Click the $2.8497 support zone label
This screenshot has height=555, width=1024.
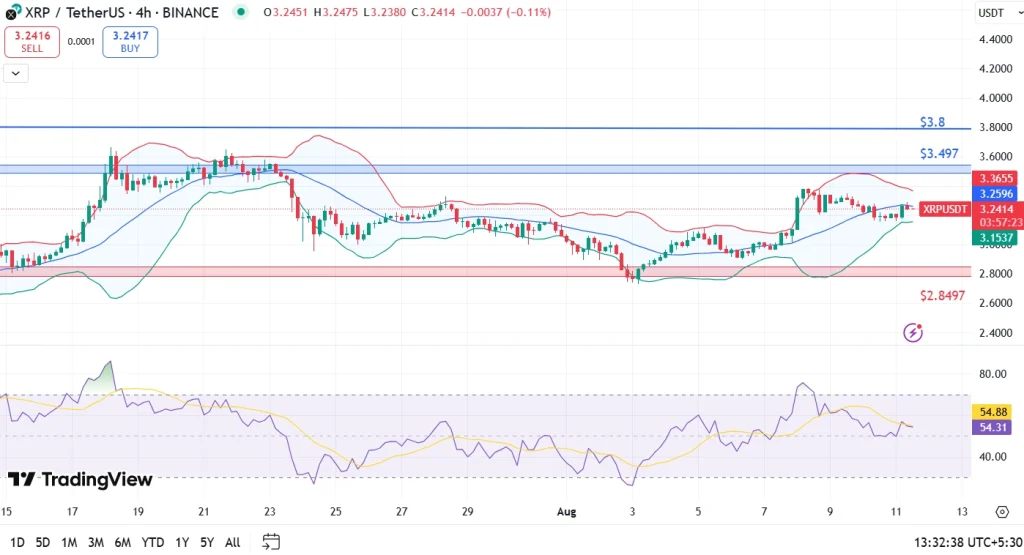pyautogui.click(x=942, y=296)
